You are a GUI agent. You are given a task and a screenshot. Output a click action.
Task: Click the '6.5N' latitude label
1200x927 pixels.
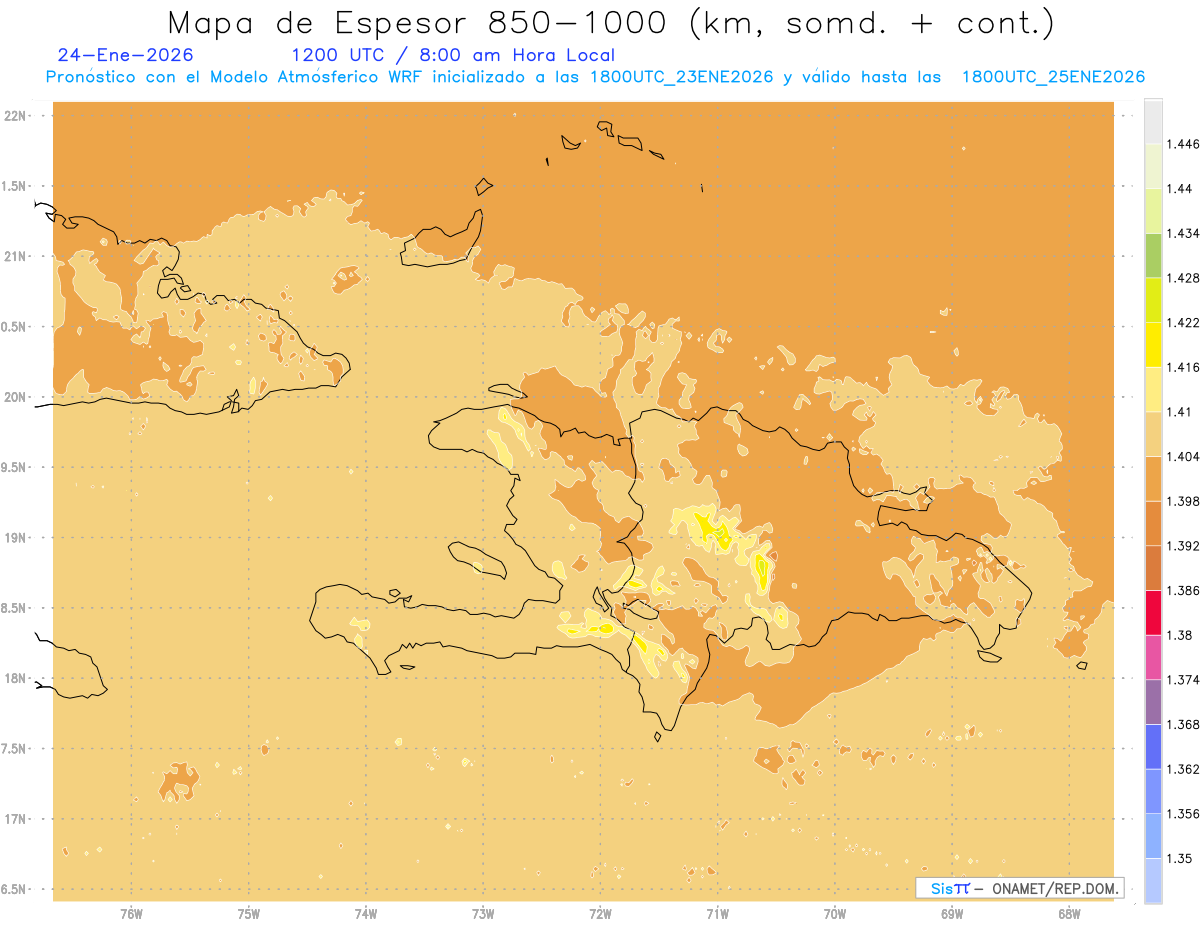[14, 889]
